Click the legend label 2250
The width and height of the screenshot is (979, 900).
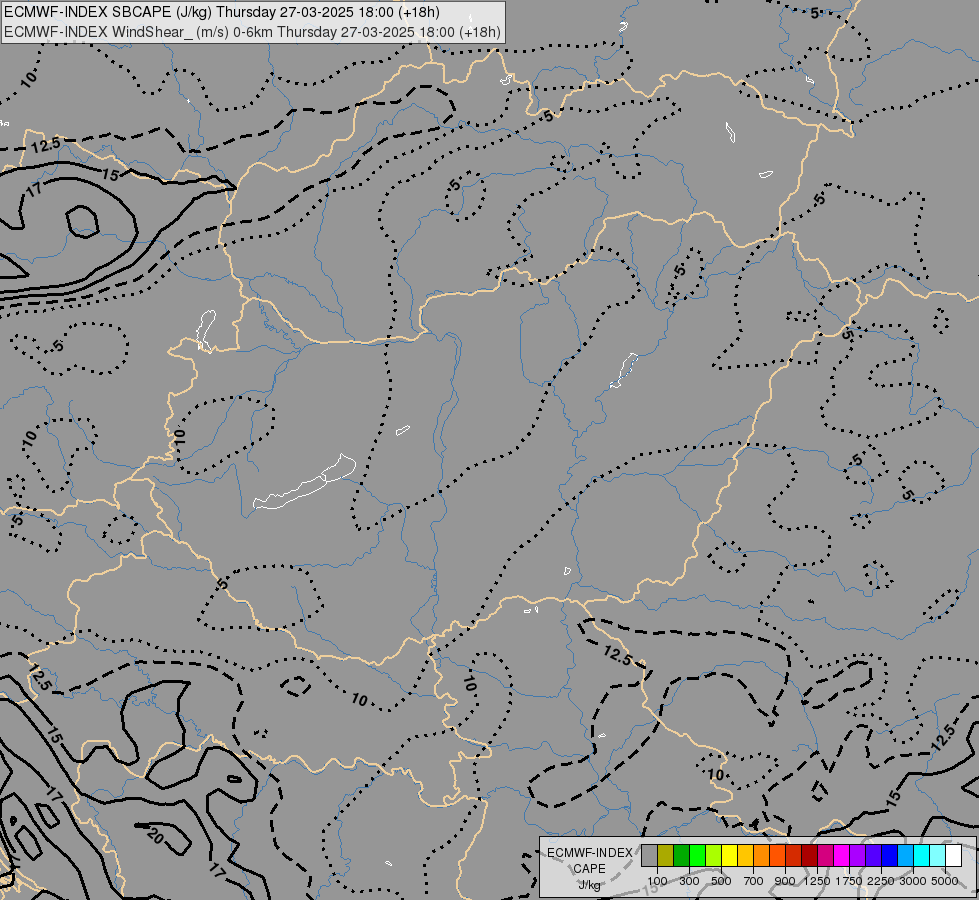(881, 881)
